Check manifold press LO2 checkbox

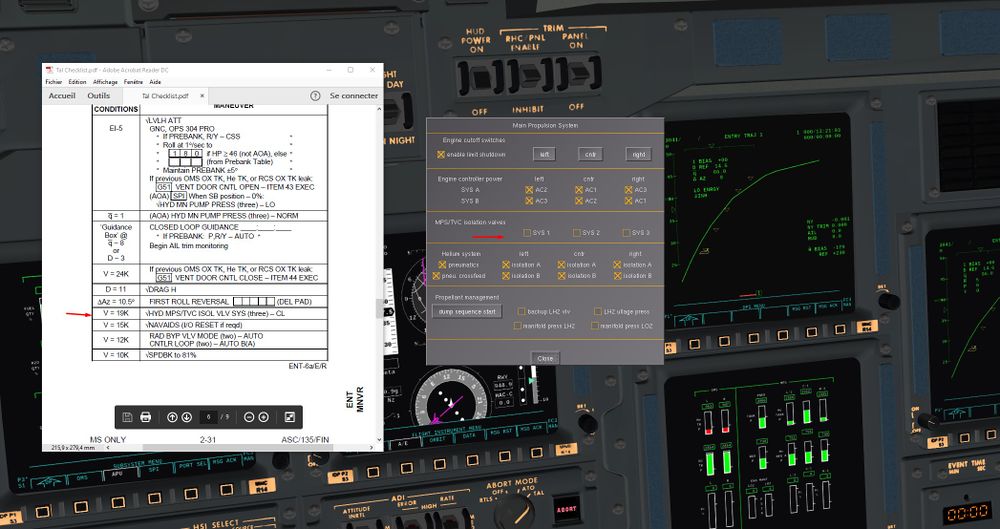coord(594,325)
